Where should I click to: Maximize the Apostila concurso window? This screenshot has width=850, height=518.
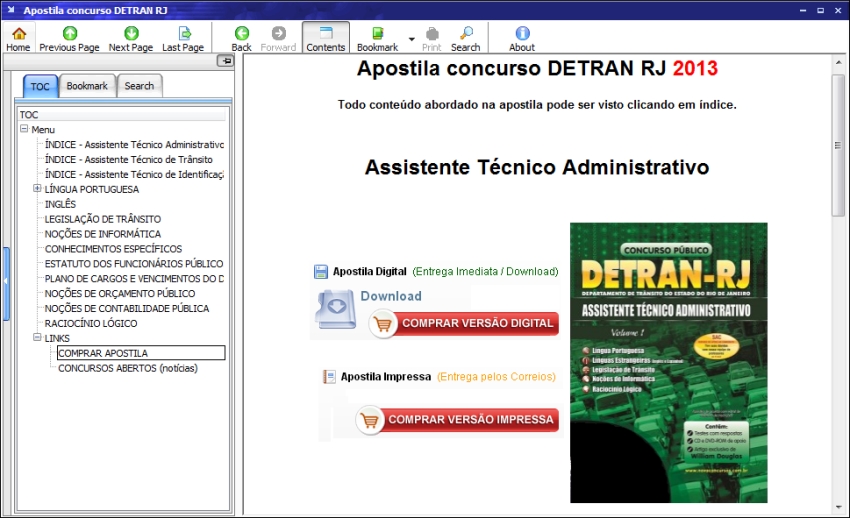tap(820, 10)
